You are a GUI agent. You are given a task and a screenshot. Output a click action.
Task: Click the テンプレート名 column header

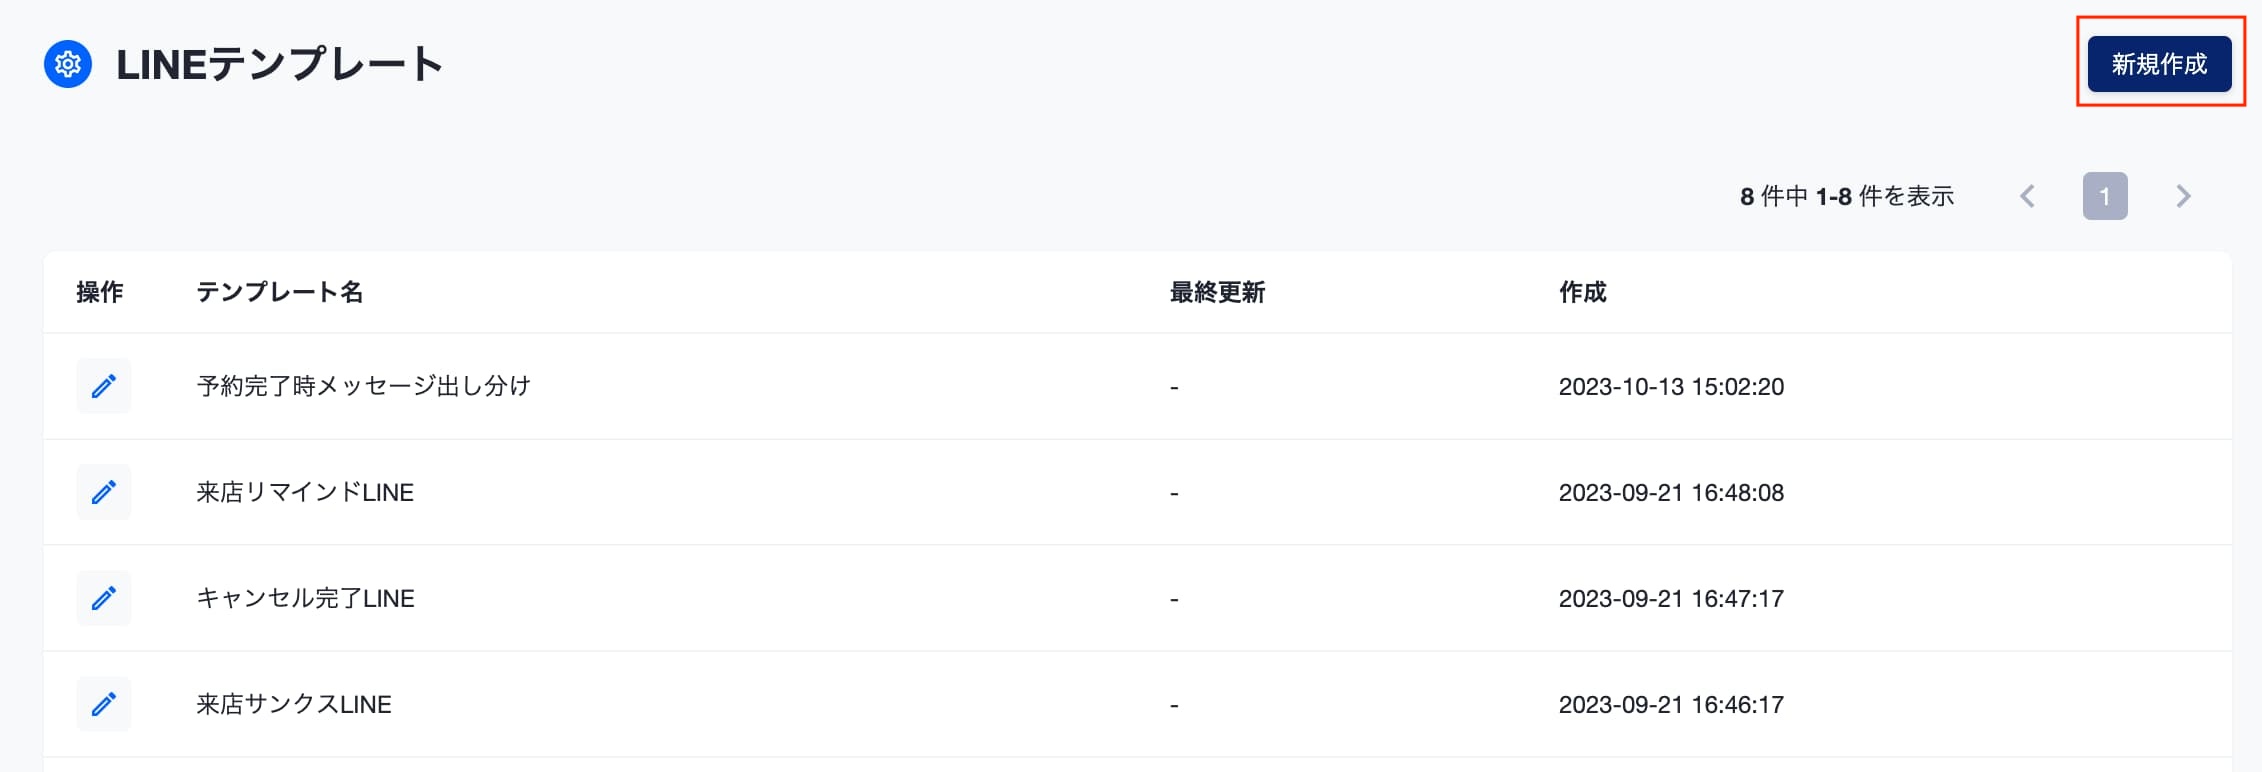279,292
